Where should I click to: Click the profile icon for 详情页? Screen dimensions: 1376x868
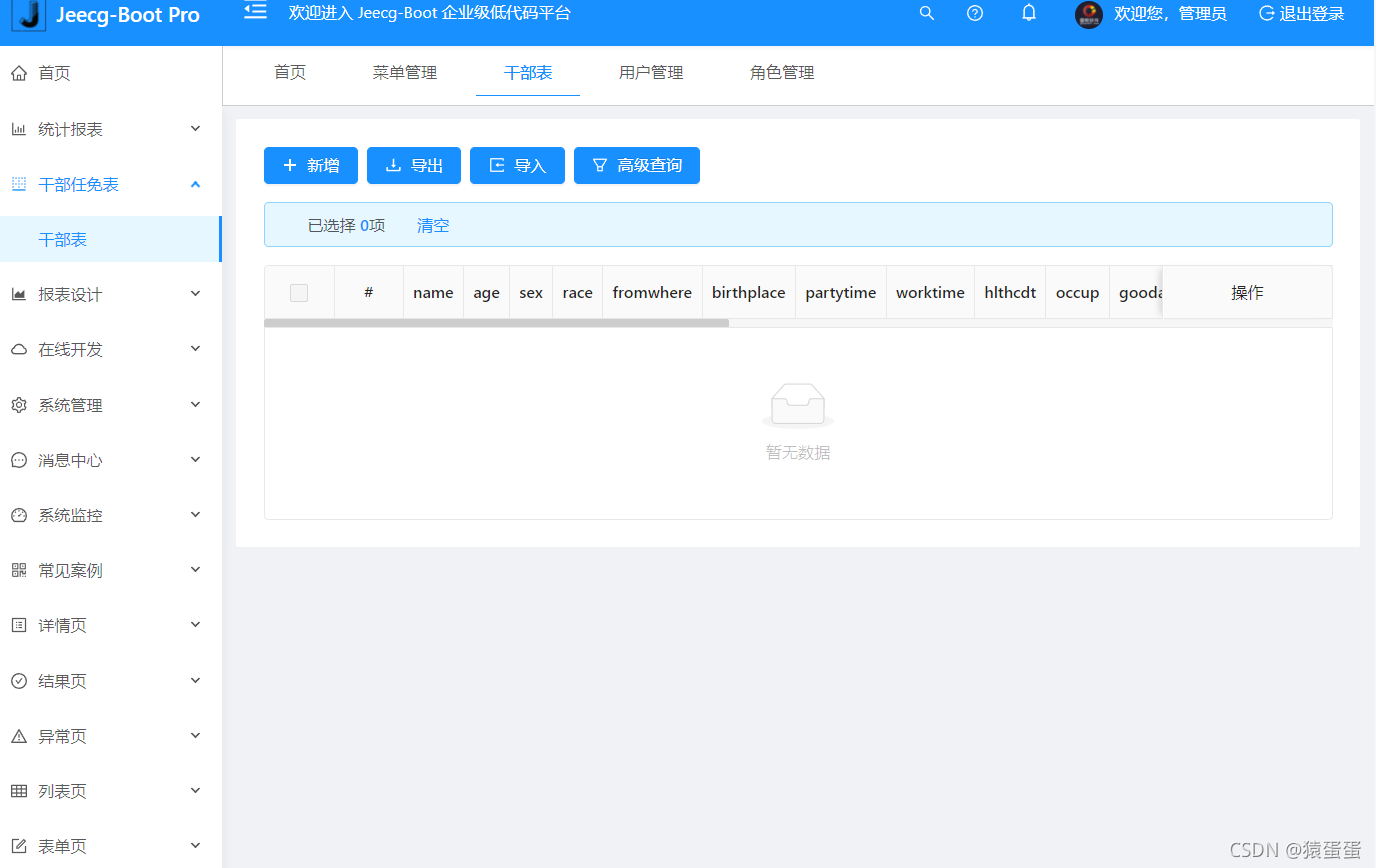click(x=18, y=625)
